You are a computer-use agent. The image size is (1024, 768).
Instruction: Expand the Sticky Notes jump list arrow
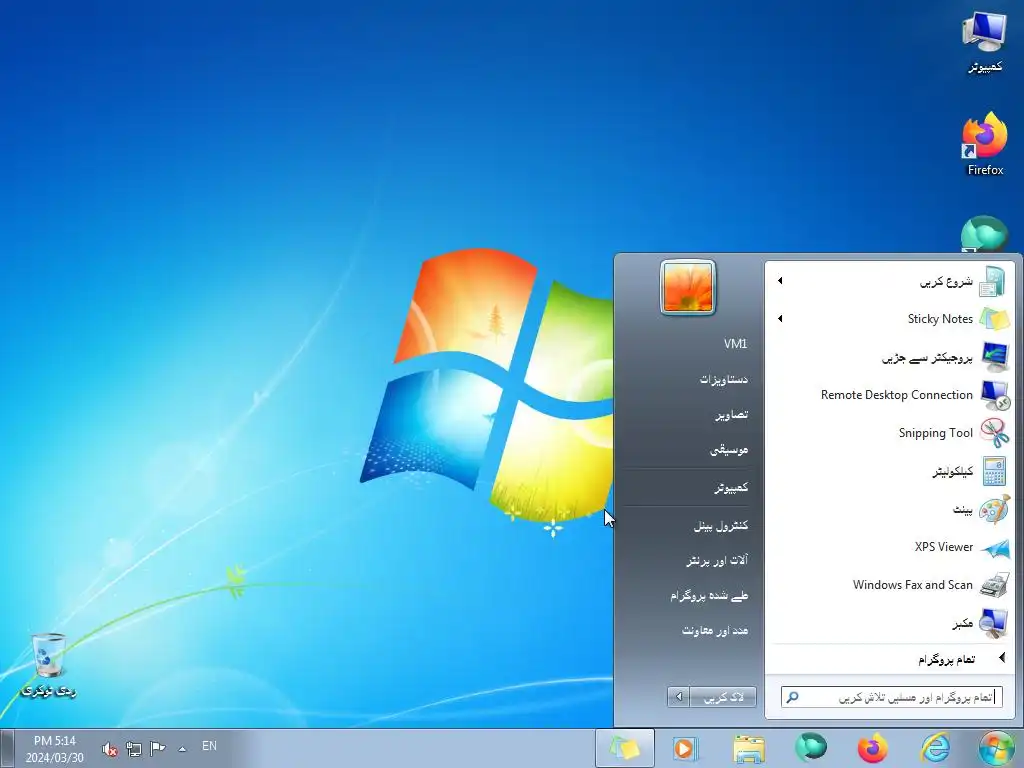(780, 319)
